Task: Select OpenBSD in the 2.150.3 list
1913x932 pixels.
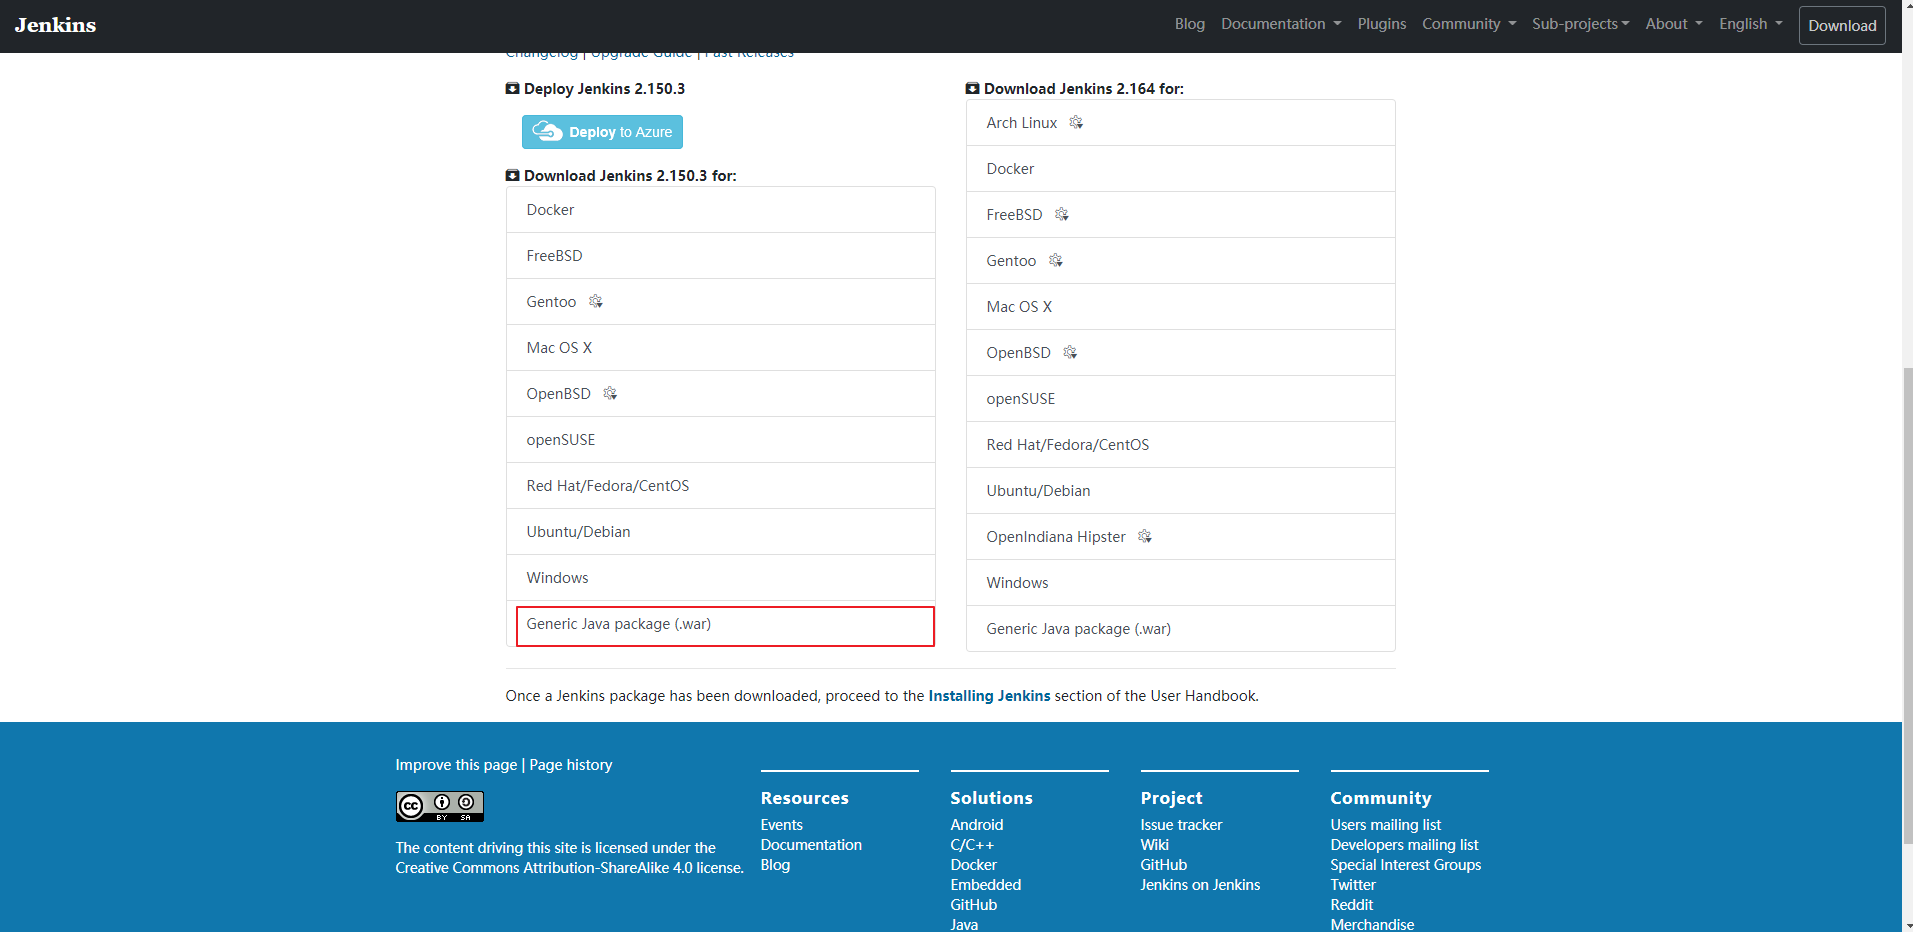Action: pyautogui.click(x=721, y=394)
